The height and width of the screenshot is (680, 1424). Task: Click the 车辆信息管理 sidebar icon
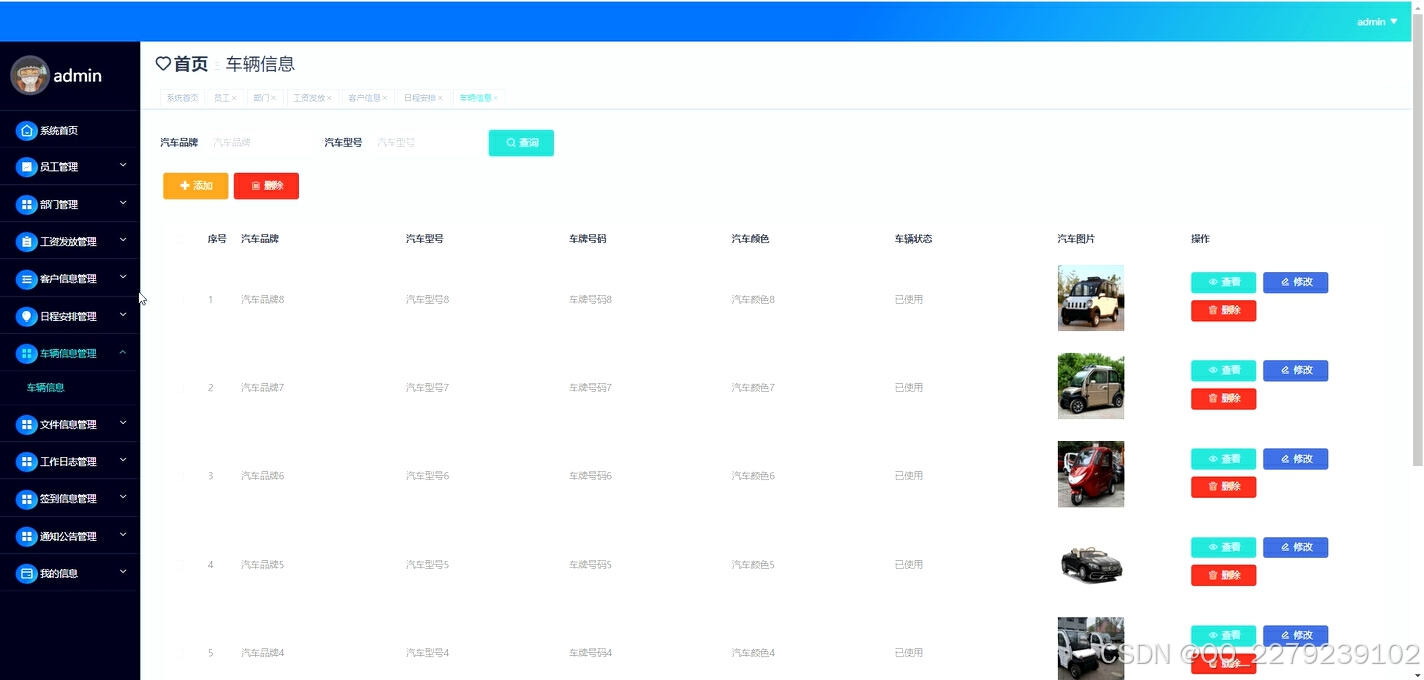pyautogui.click(x=26, y=352)
